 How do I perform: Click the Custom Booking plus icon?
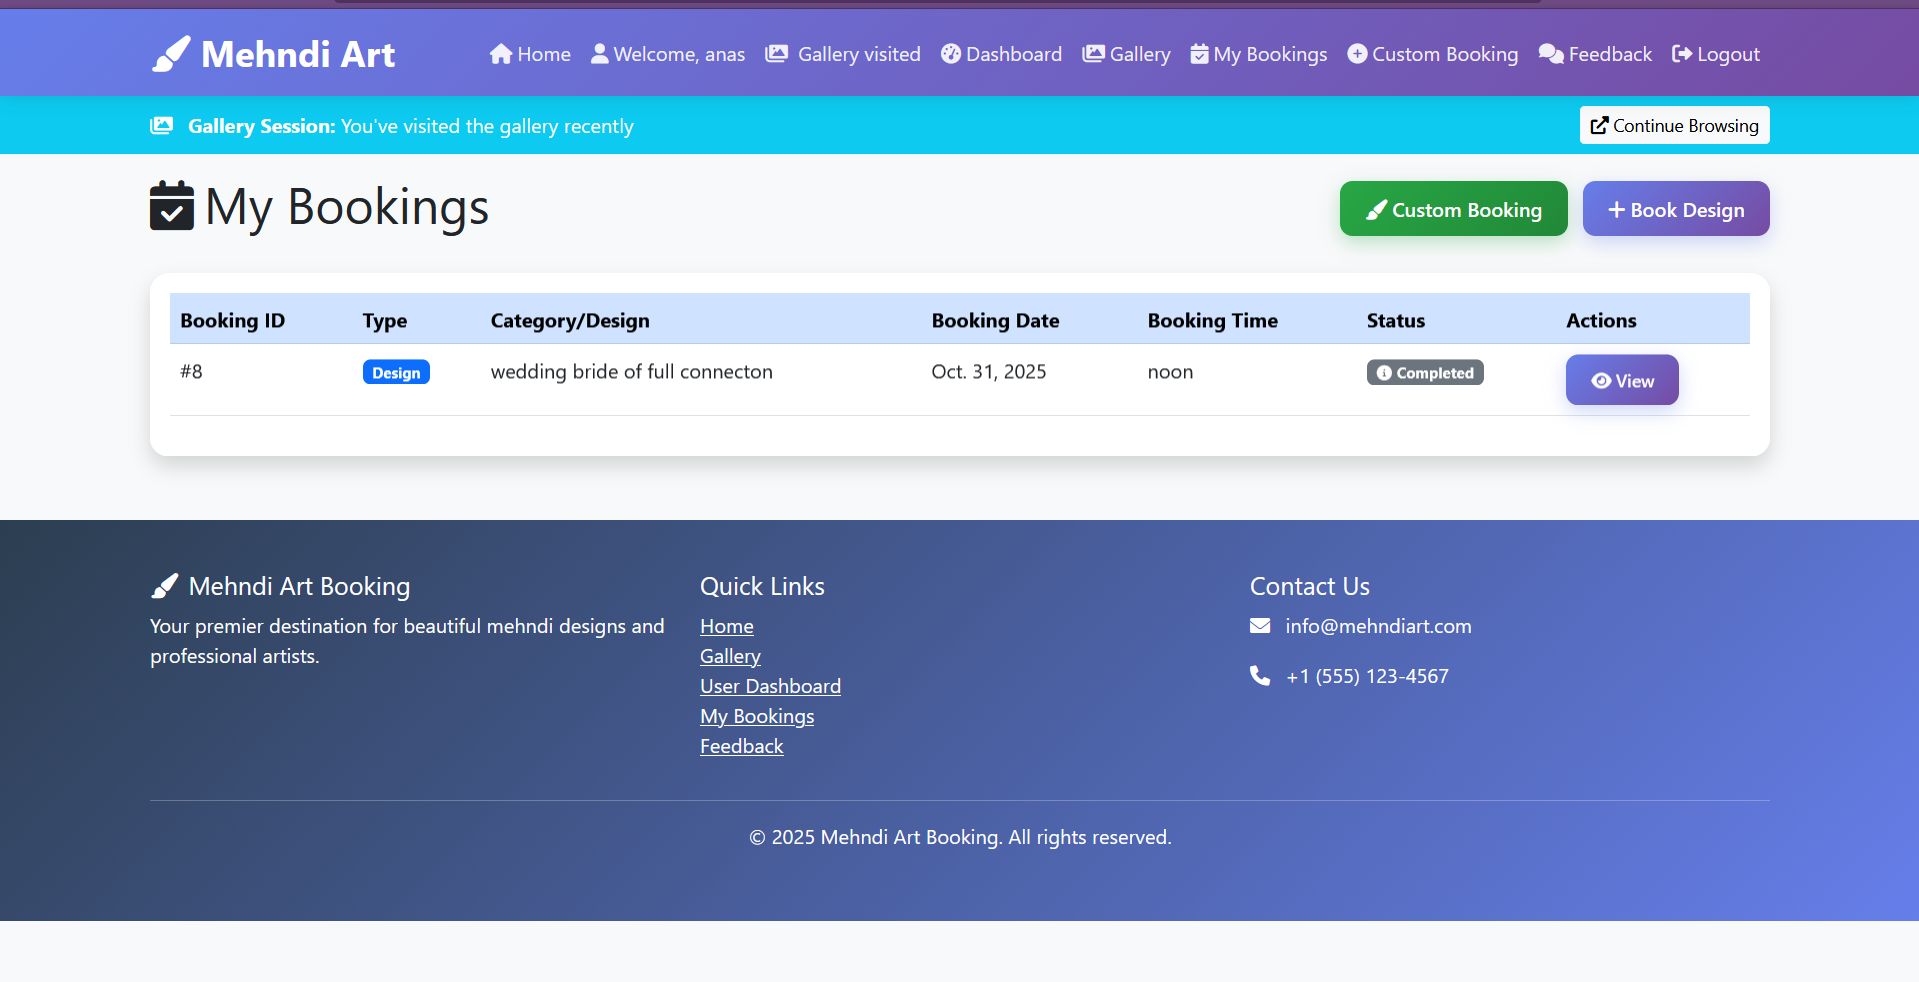point(1357,55)
